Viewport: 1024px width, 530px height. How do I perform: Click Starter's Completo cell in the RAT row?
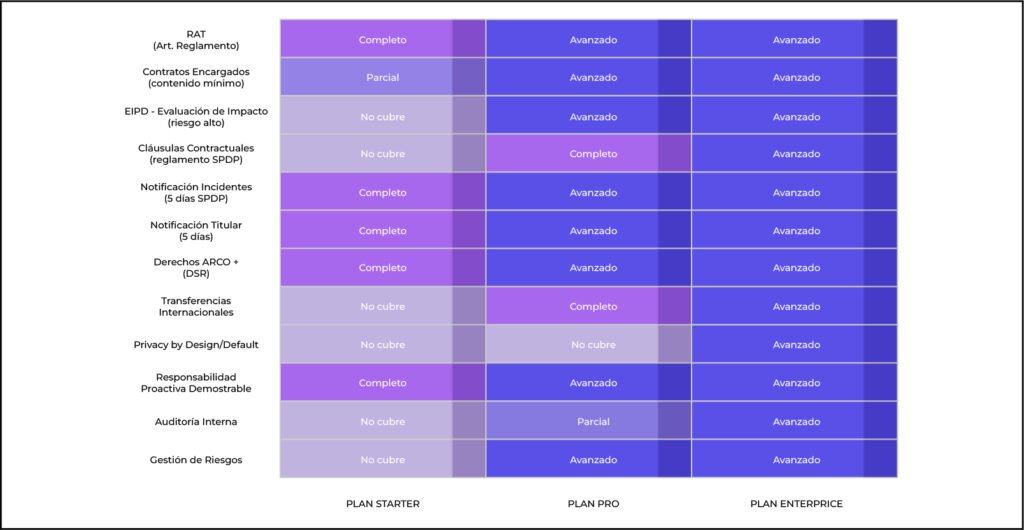(382, 40)
